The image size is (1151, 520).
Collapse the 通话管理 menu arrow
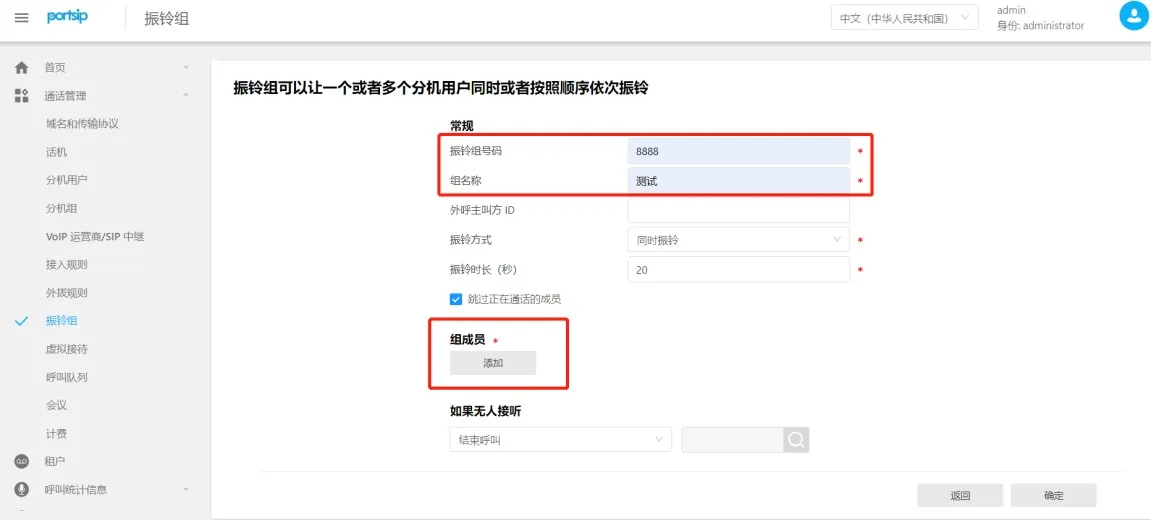[186, 95]
